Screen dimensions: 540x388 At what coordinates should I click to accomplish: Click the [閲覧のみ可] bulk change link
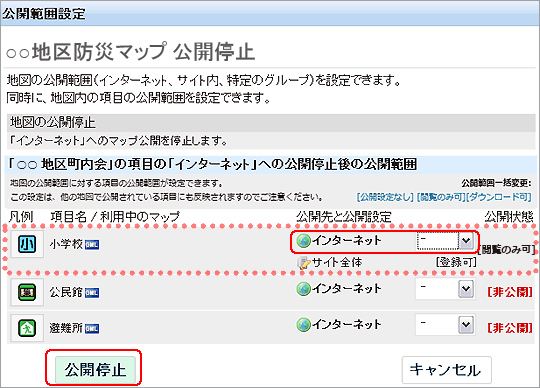(441, 197)
